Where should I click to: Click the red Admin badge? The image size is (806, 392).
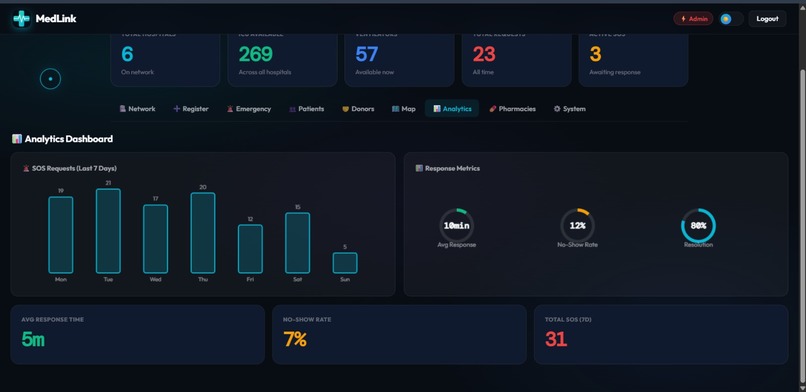tap(693, 19)
